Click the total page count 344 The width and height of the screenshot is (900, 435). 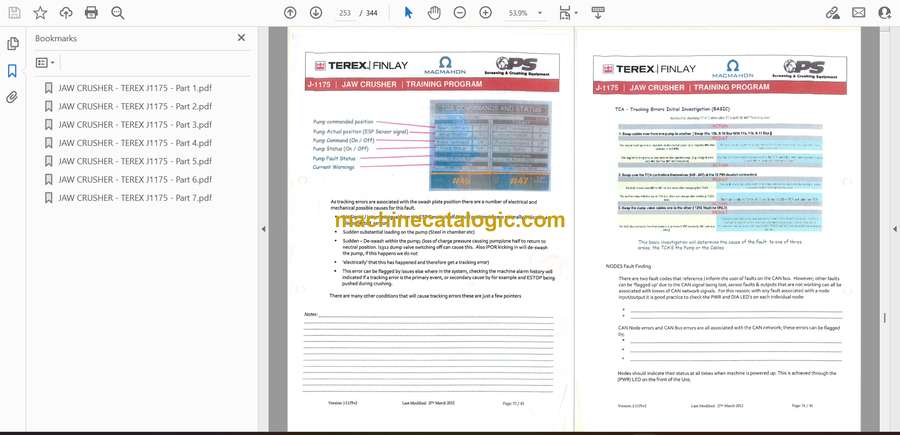(x=371, y=13)
